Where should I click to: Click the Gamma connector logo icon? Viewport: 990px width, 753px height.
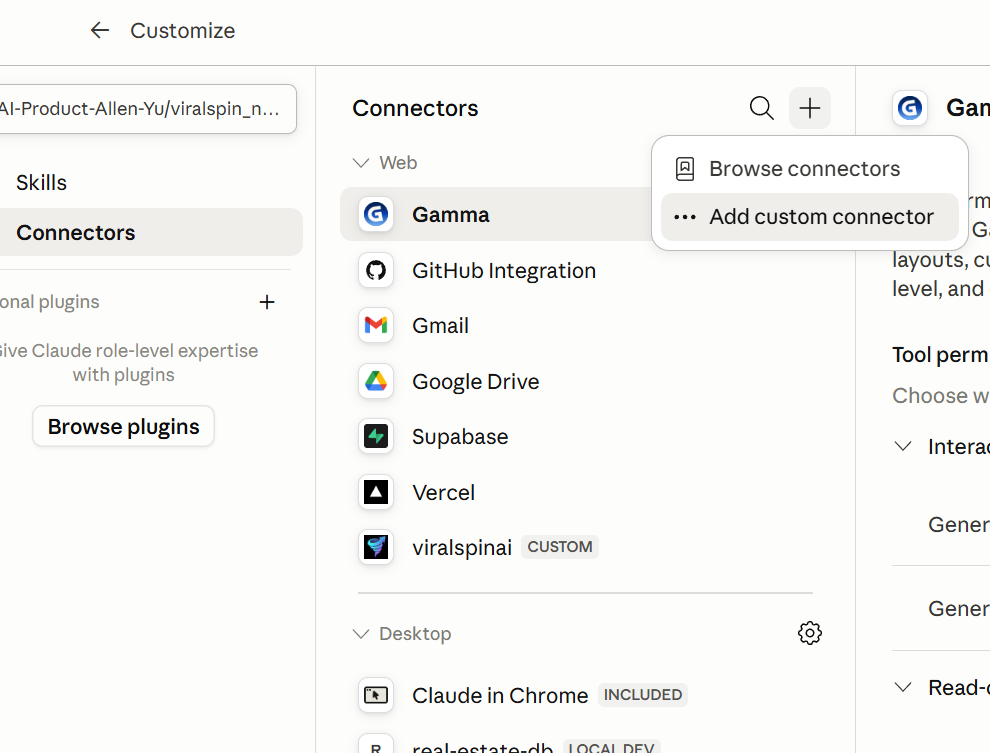tap(376, 215)
